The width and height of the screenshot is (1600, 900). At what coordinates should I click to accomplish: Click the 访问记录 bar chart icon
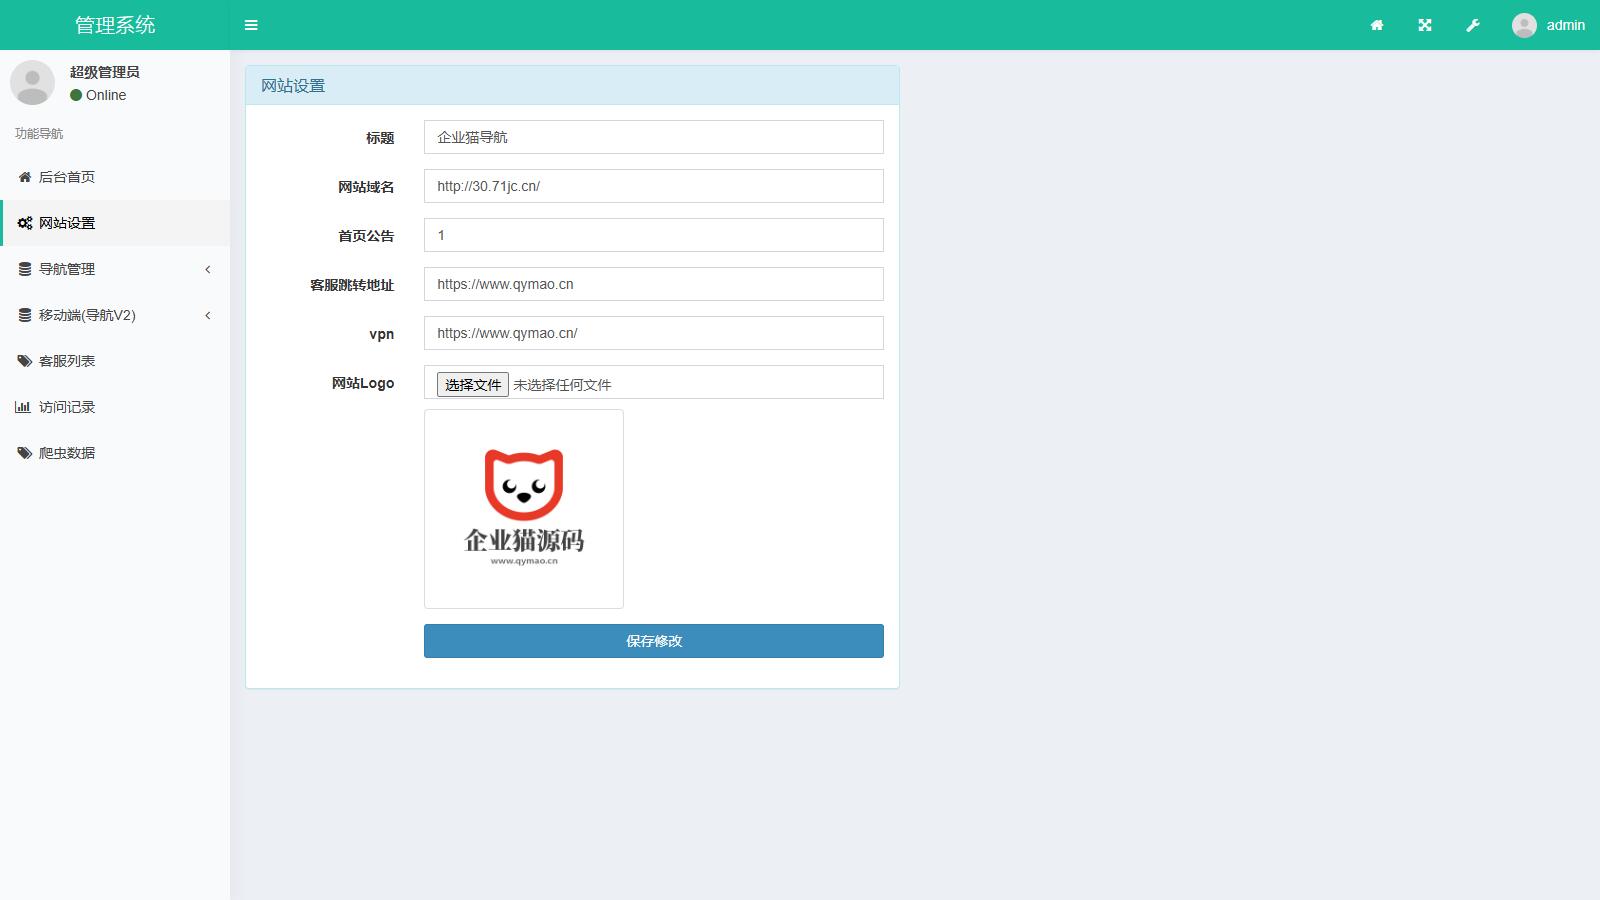23,407
